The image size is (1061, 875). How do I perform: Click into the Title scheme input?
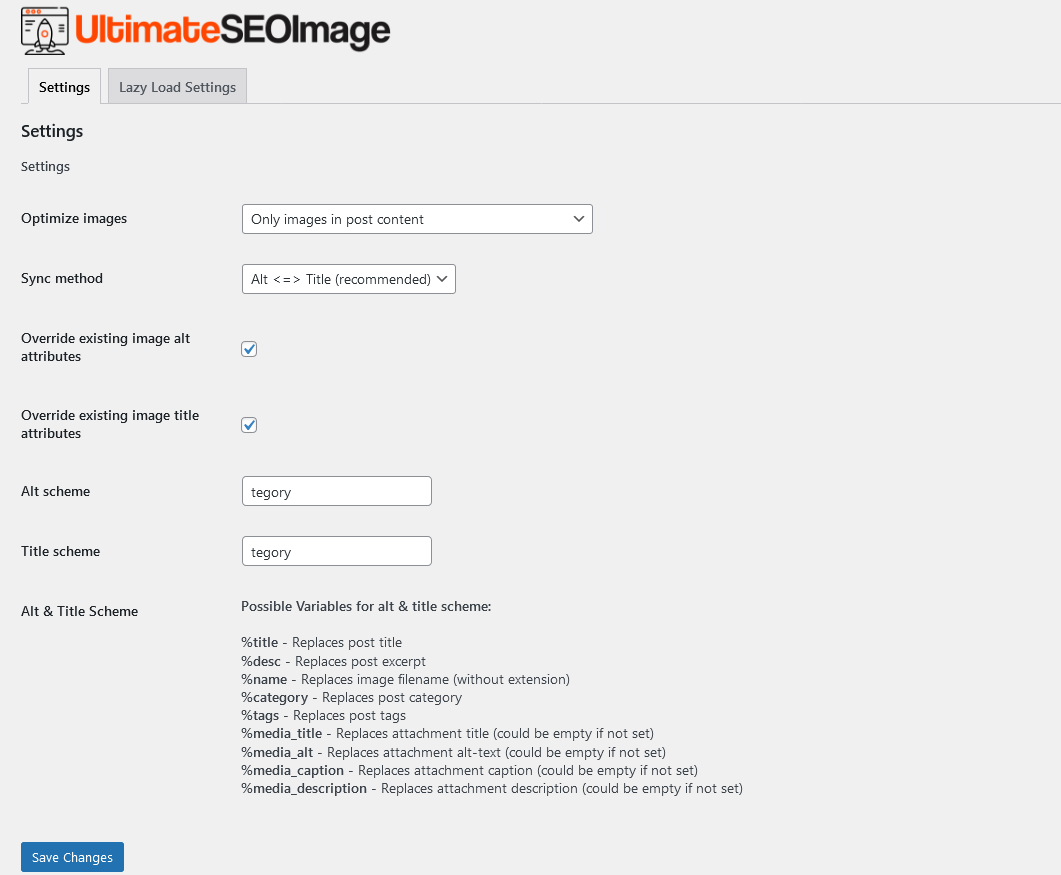[336, 552]
